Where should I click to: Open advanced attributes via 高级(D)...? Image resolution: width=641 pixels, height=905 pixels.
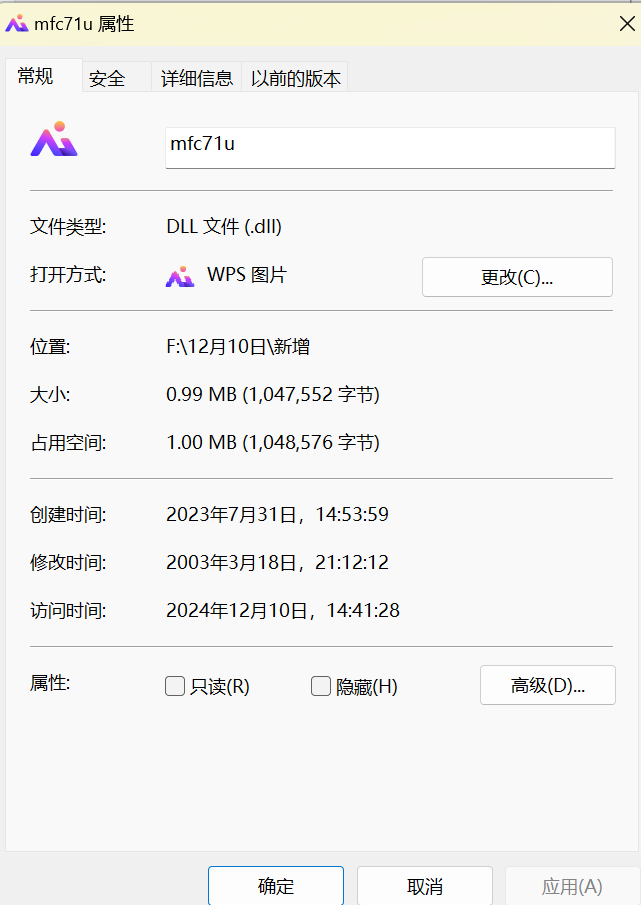tap(547, 685)
